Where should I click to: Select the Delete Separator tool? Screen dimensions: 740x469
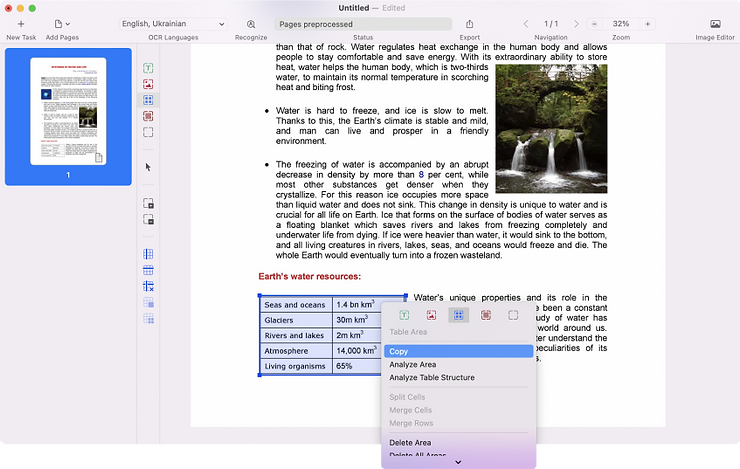148,286
